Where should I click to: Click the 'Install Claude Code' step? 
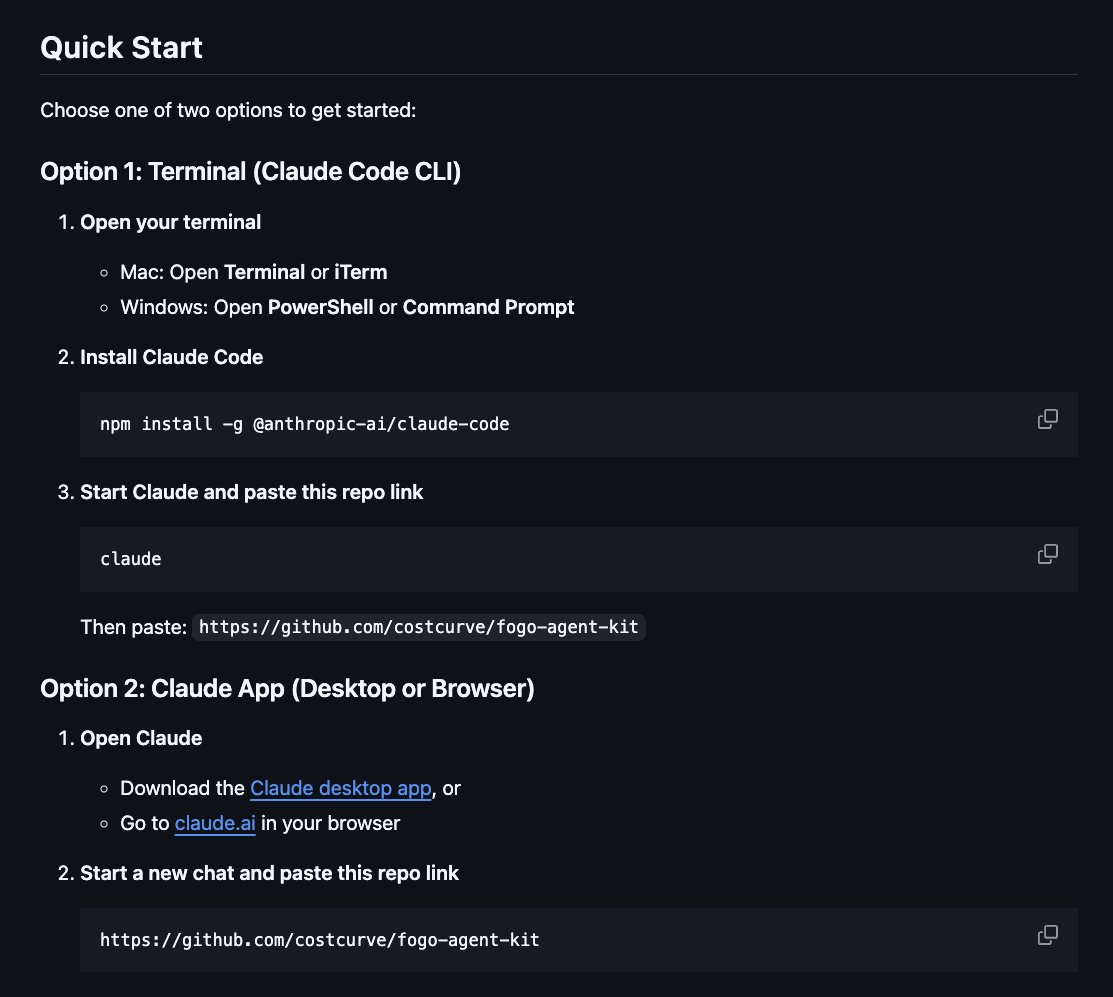171,357
